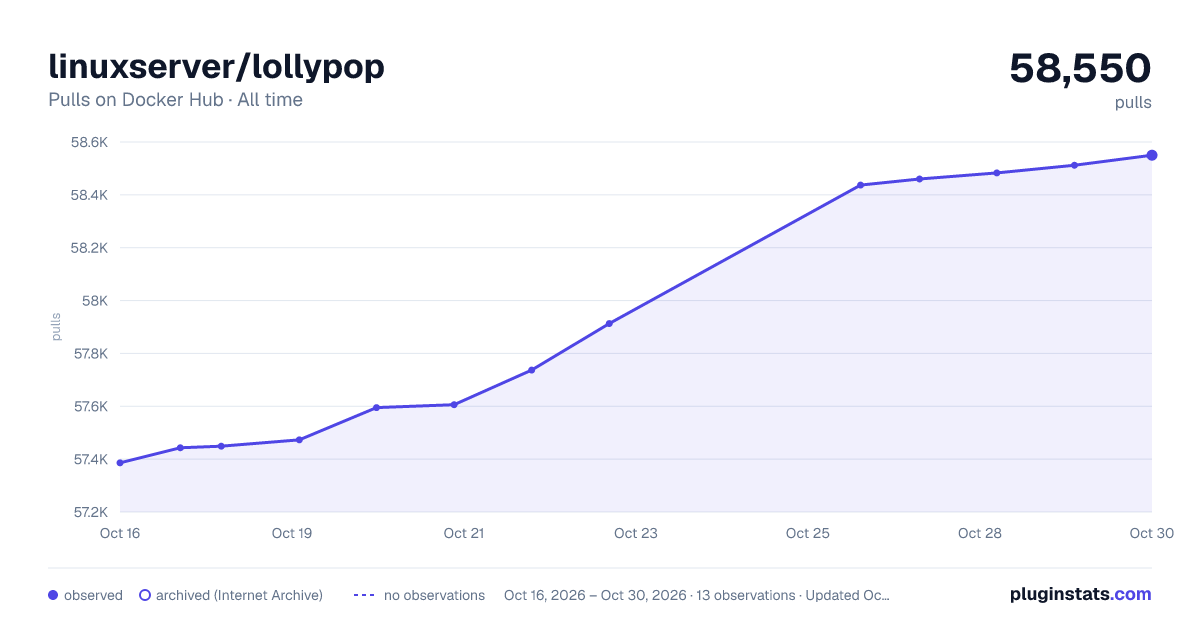Viewport: 1200px width, 630px height.
Task: Click the 57.2K y-axis label
Action: (89, 513)
